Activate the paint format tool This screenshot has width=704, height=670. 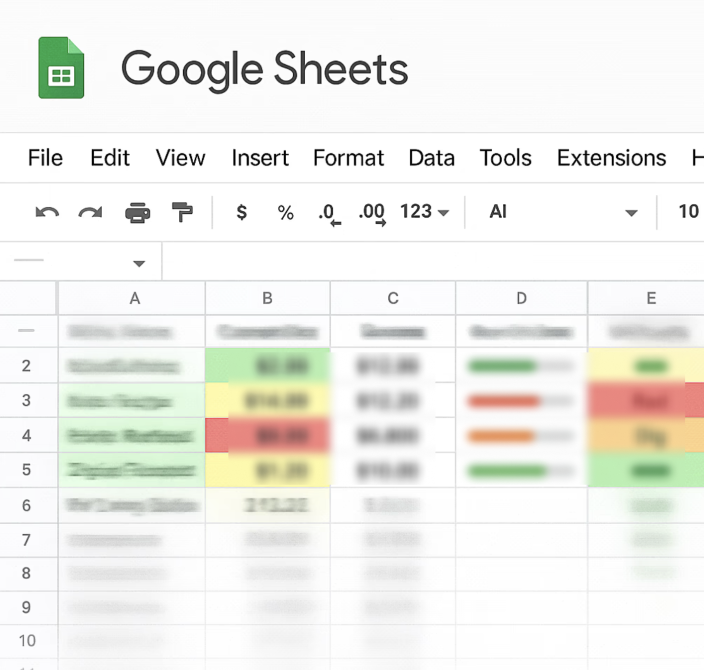click(x=182, y=212)
